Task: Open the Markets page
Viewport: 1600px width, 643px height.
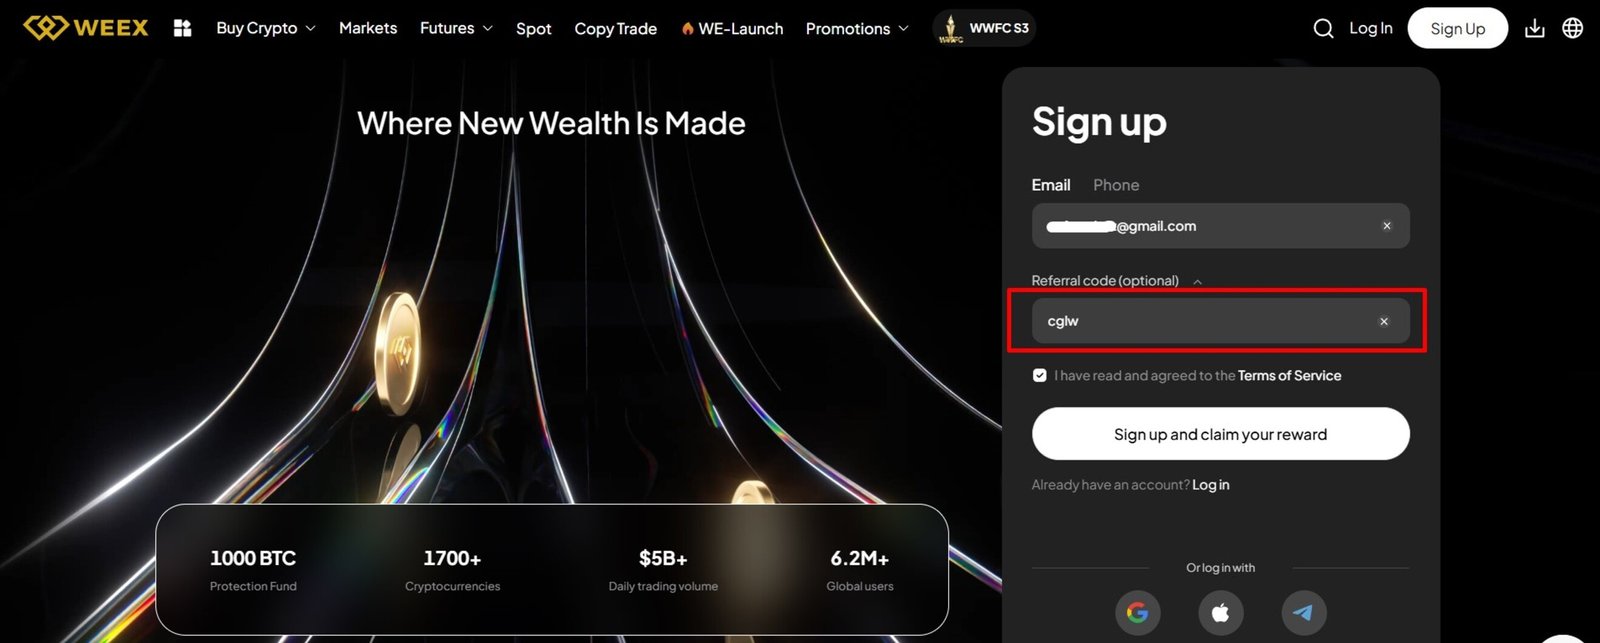Action: point(368,28)
